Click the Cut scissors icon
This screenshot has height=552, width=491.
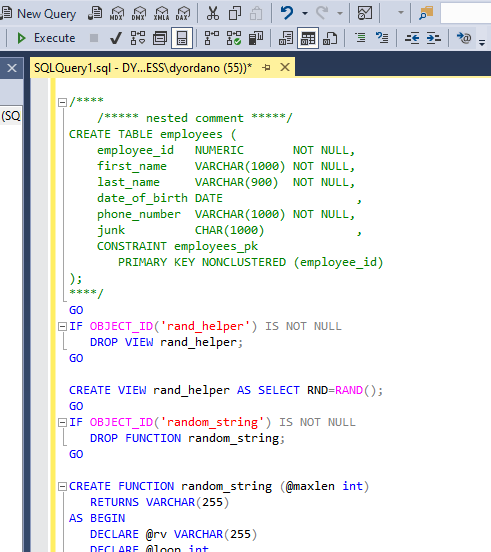[213, 13]
